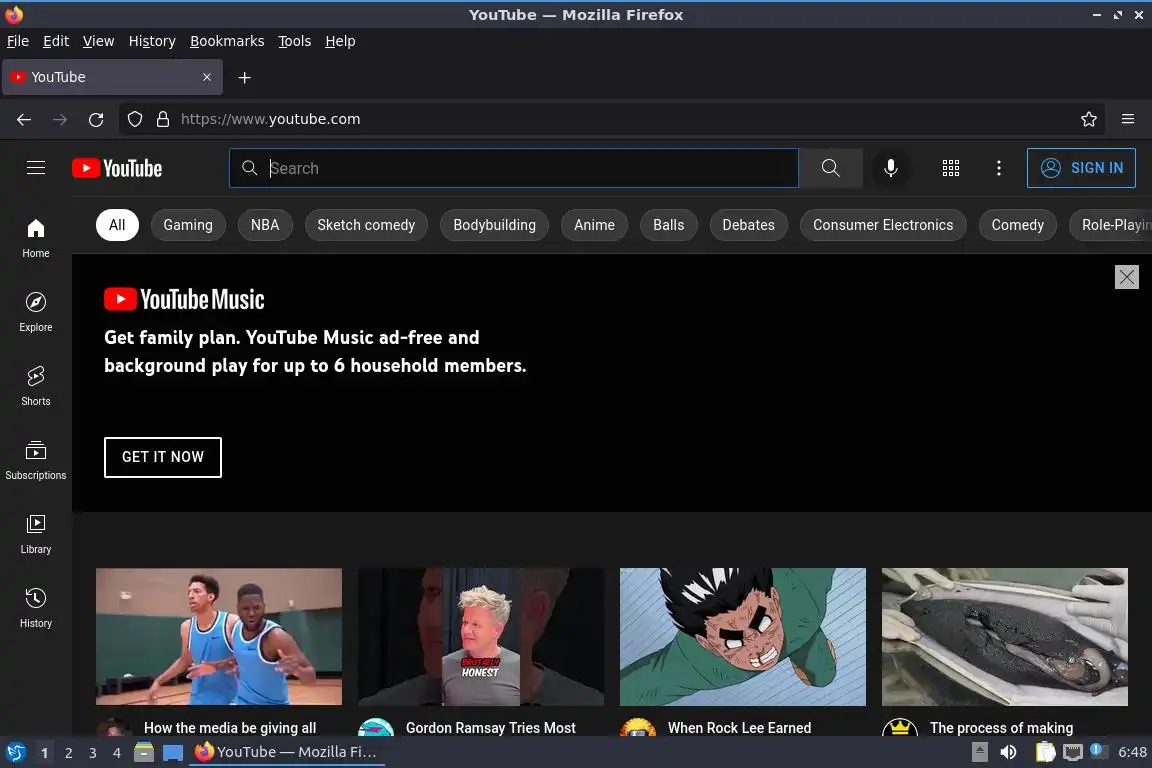The width and height of the screenshot is (1152, 768).
Task: Select the Anime filter chip
Action: [594, 225]
